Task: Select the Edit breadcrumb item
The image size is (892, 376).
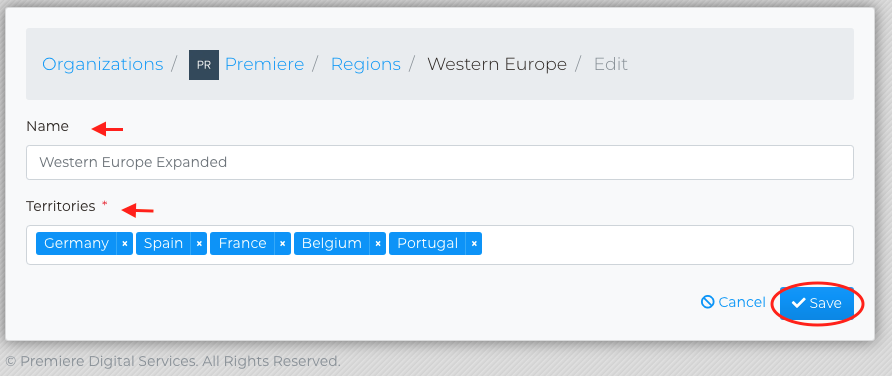Action: coord(610,64)
